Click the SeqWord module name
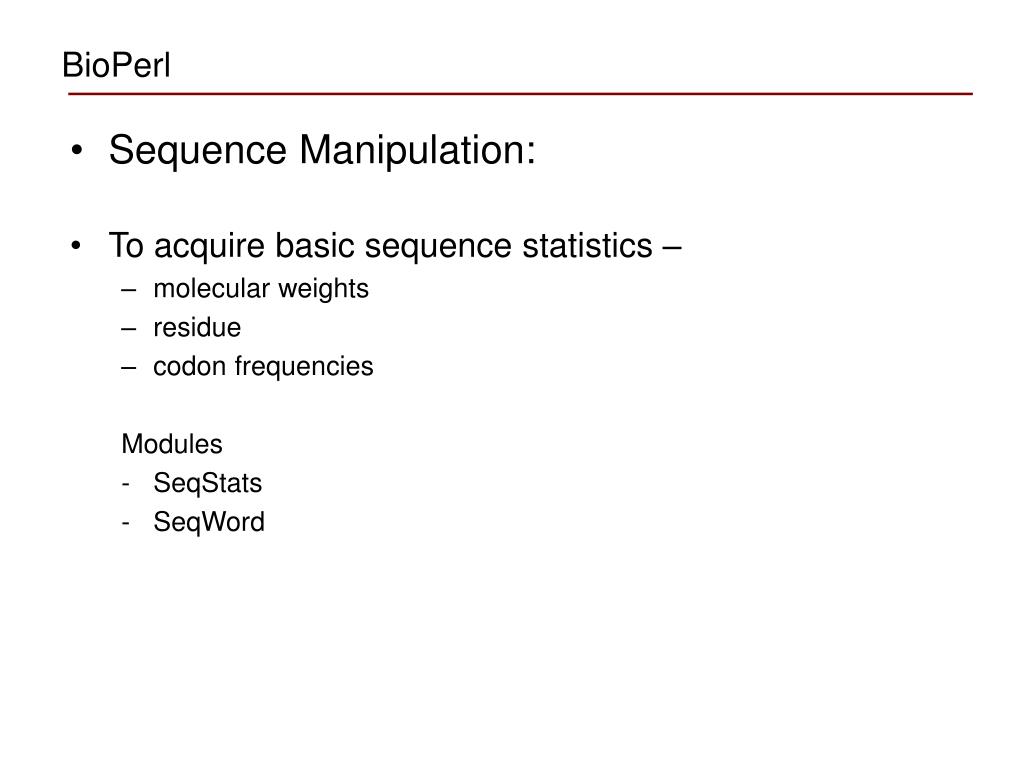The height and width of the screenshot is (768, 1024). coord(209,522)
